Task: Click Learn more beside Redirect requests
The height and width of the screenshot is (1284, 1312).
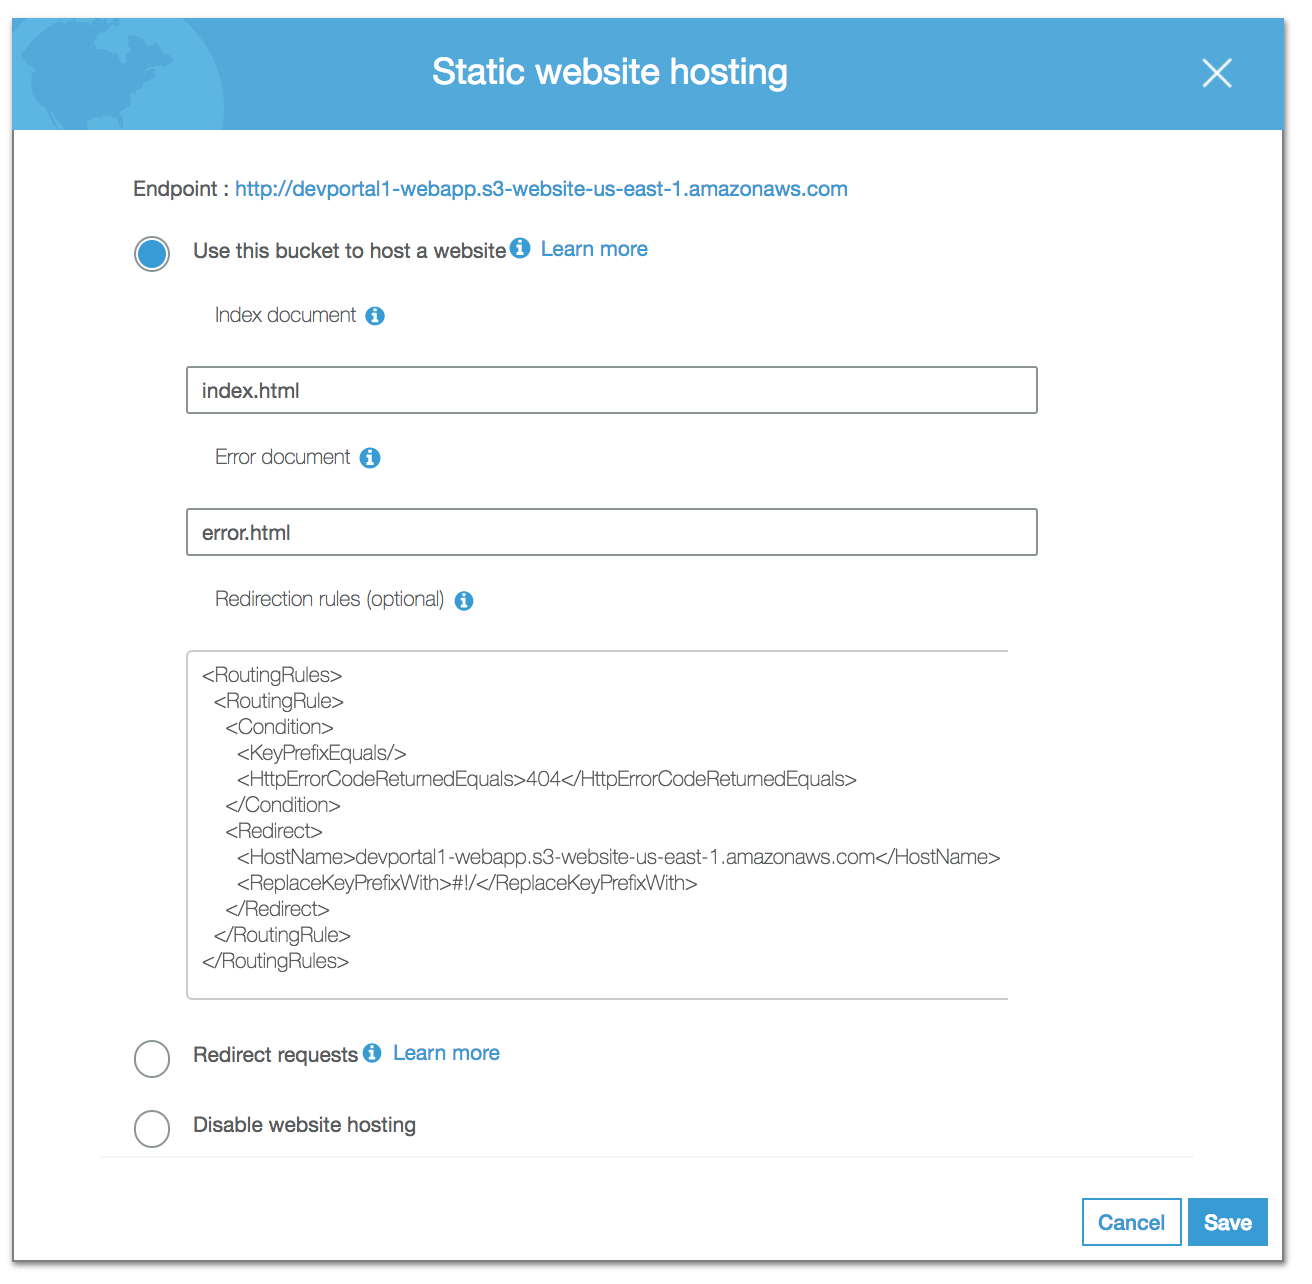Action: (446, 1052)
